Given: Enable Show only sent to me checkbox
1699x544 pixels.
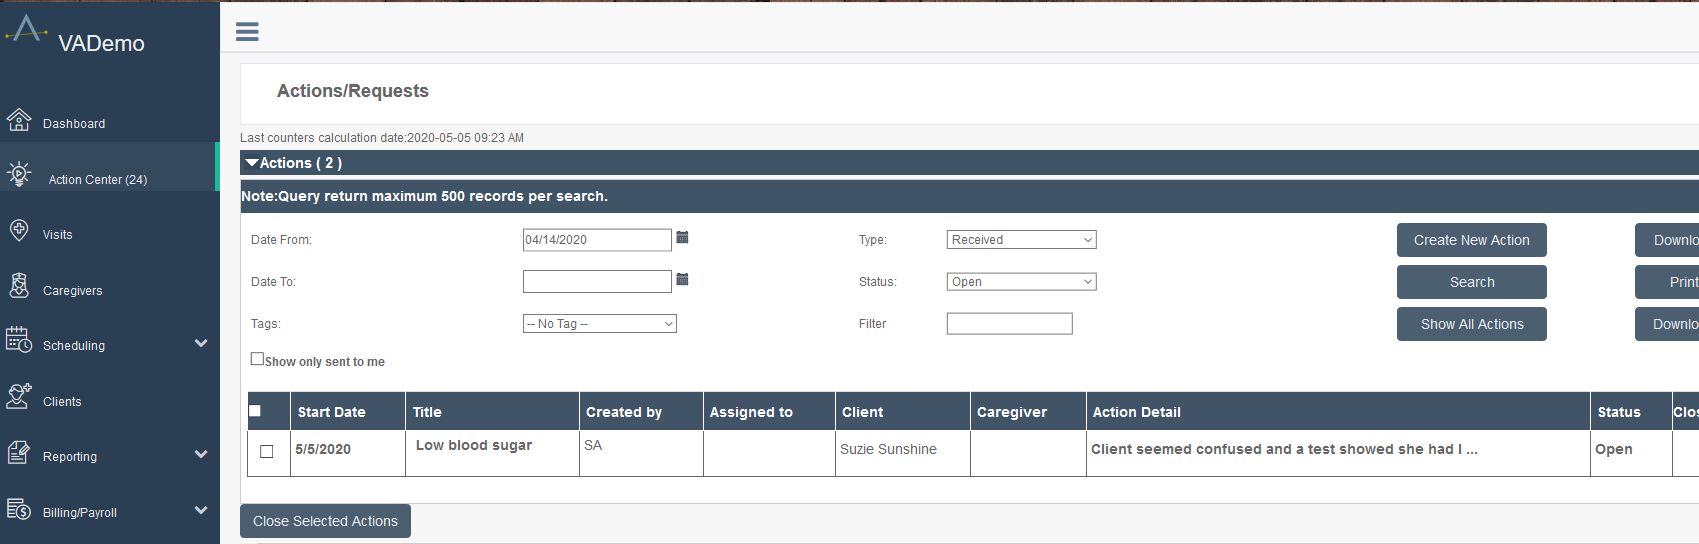Looking at the screenshot, I should [x=257, y=359].
